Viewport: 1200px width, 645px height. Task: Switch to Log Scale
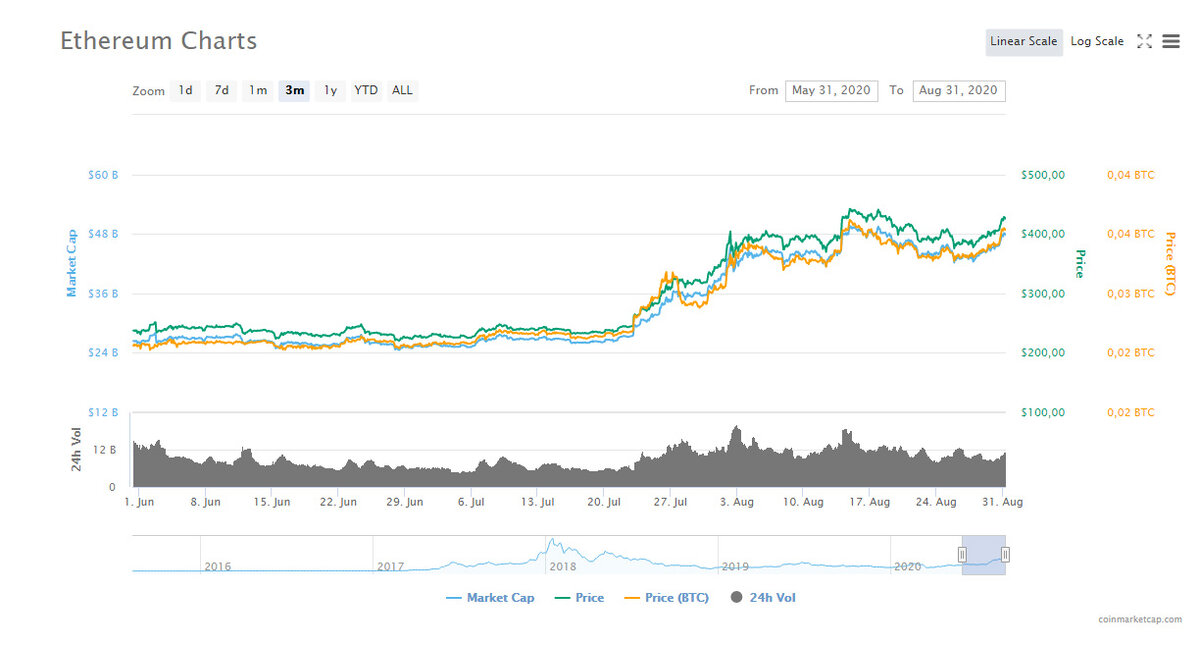1097,42
